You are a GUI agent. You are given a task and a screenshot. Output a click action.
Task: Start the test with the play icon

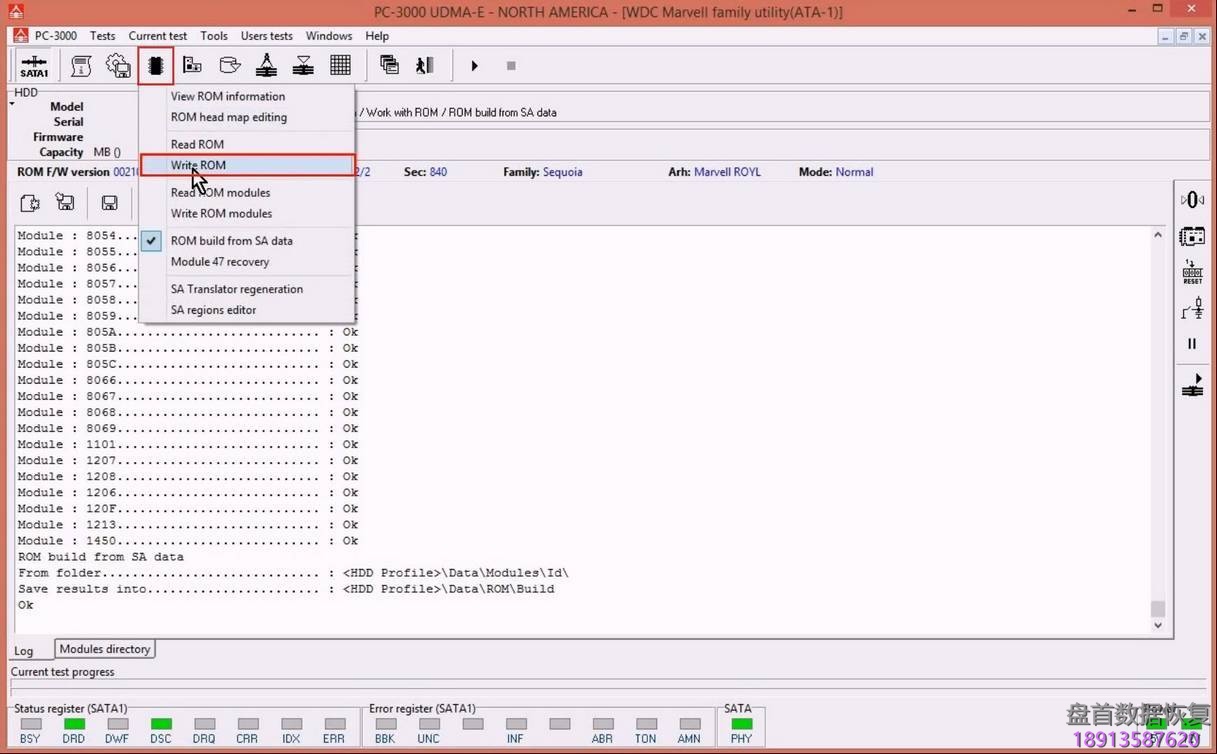click(474, 65)
